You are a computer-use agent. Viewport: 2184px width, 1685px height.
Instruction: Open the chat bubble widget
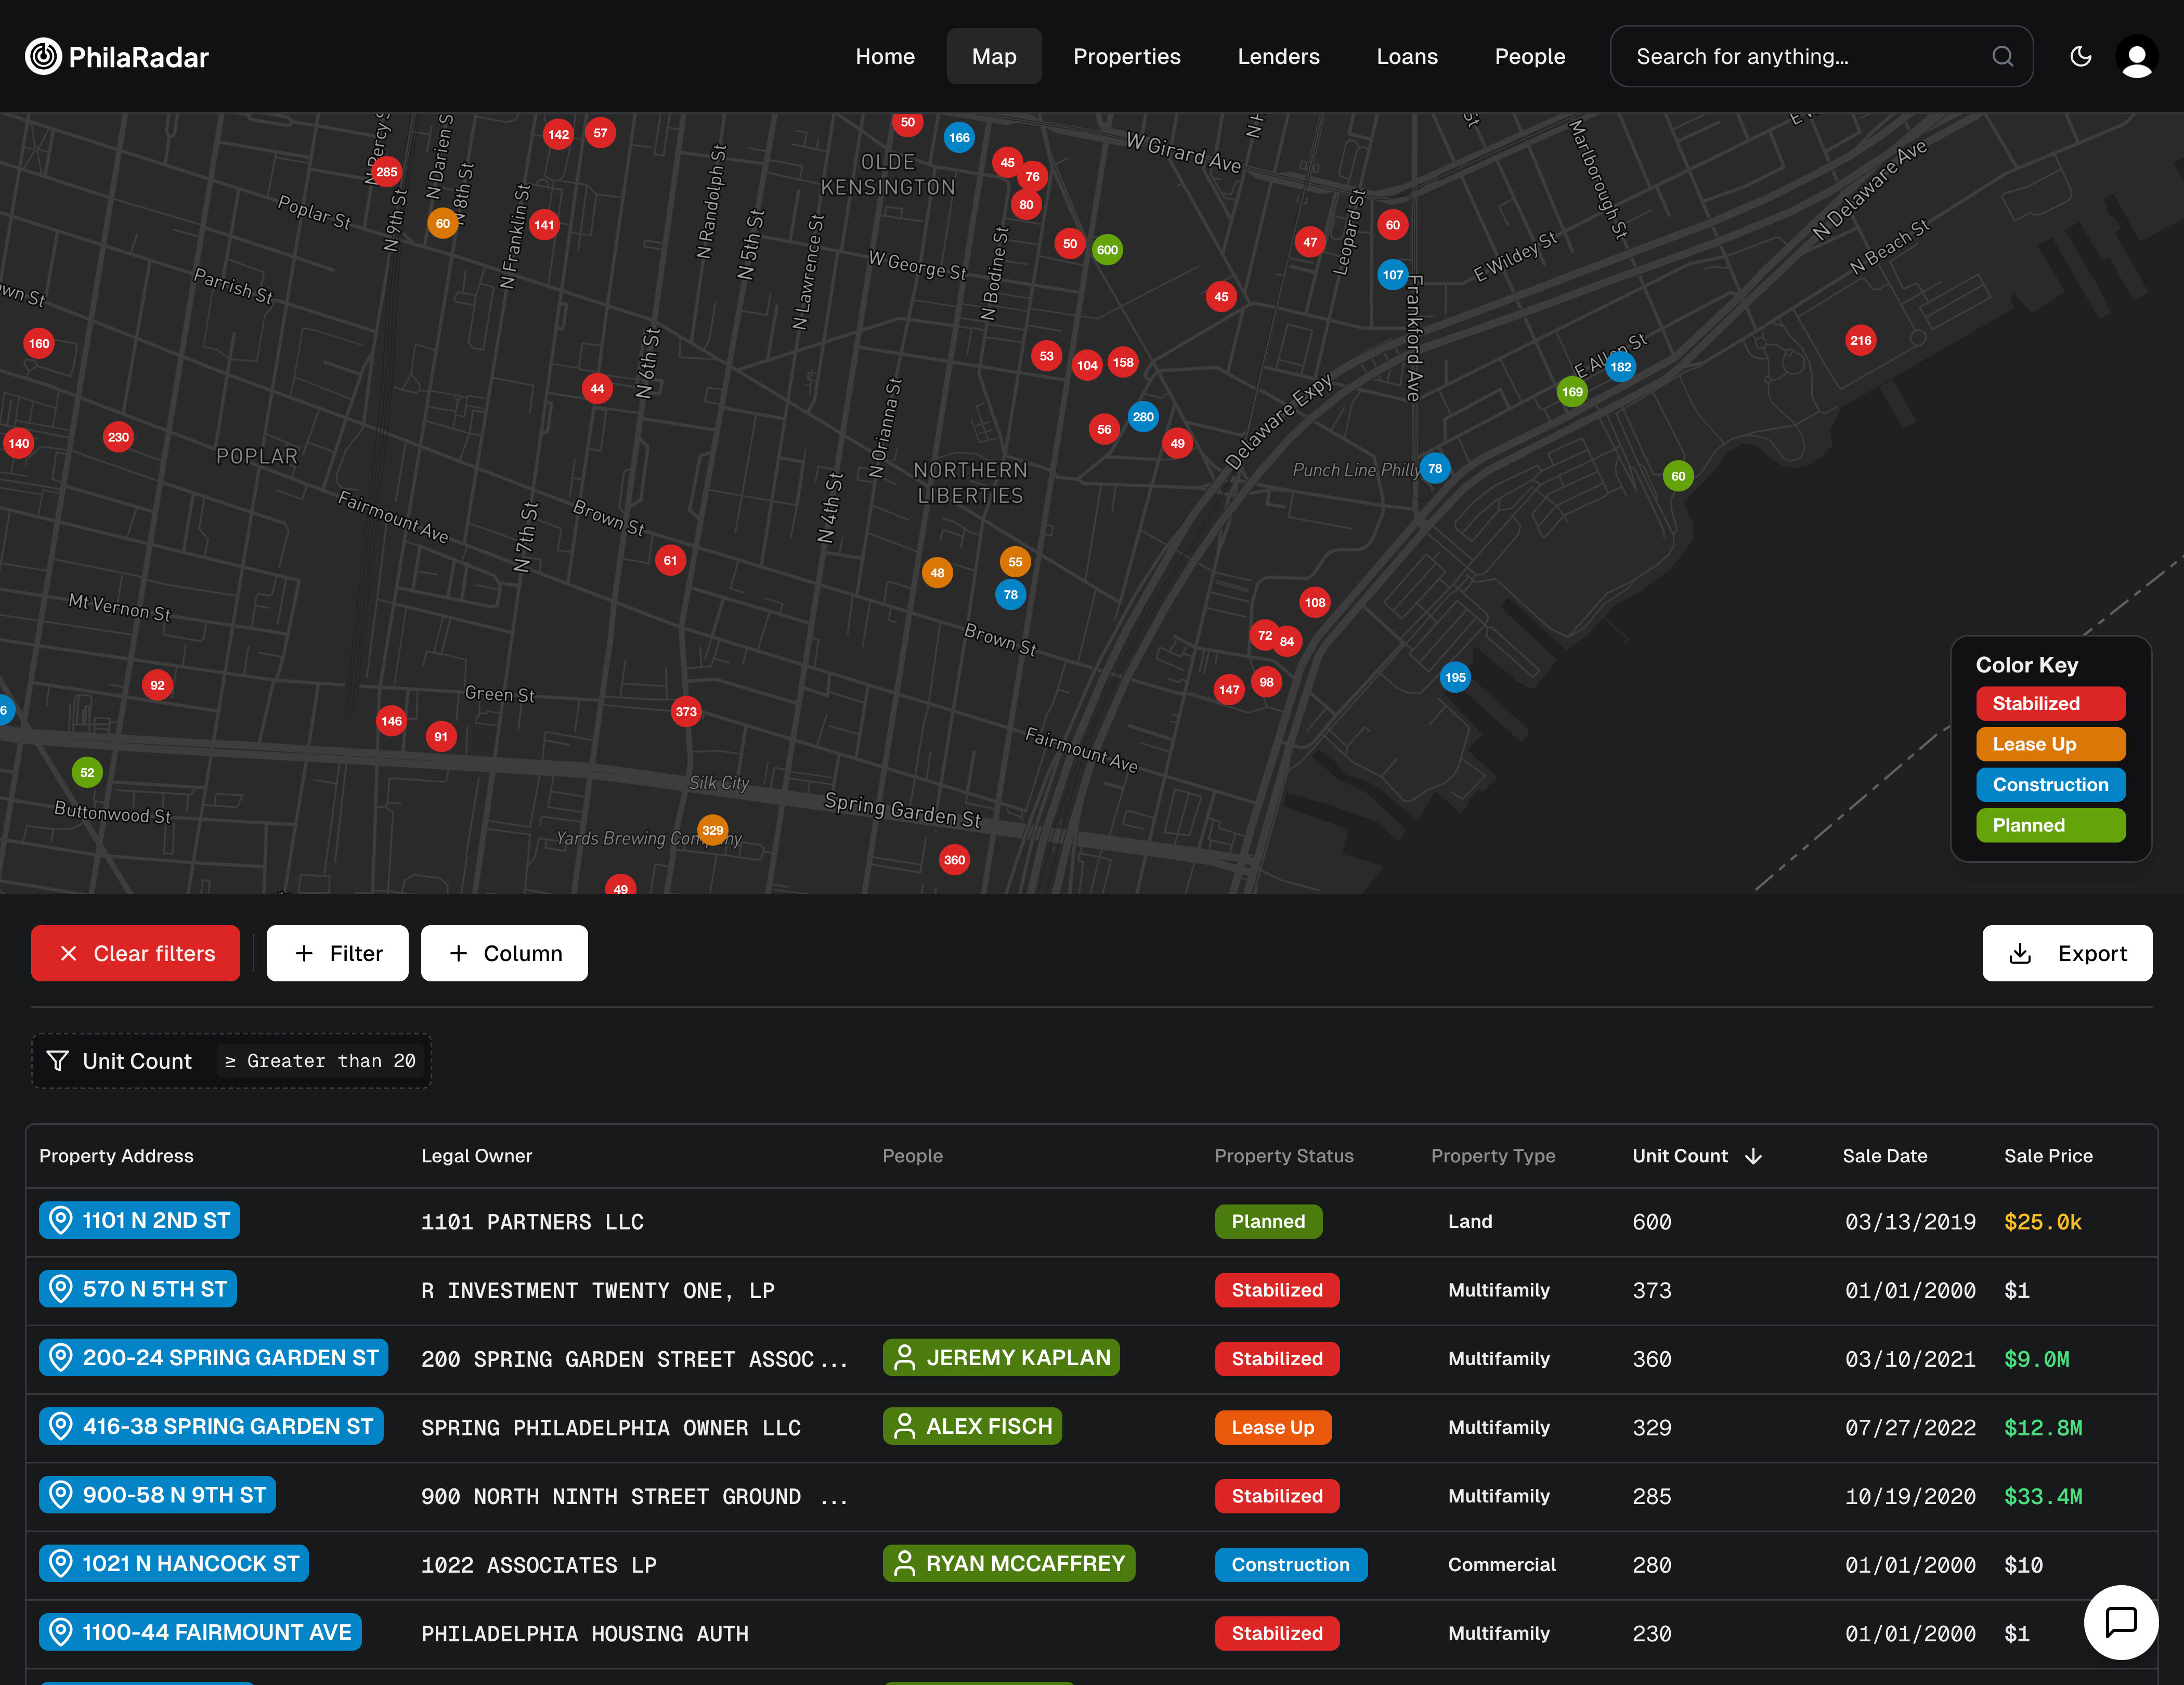point(2120,1622)
